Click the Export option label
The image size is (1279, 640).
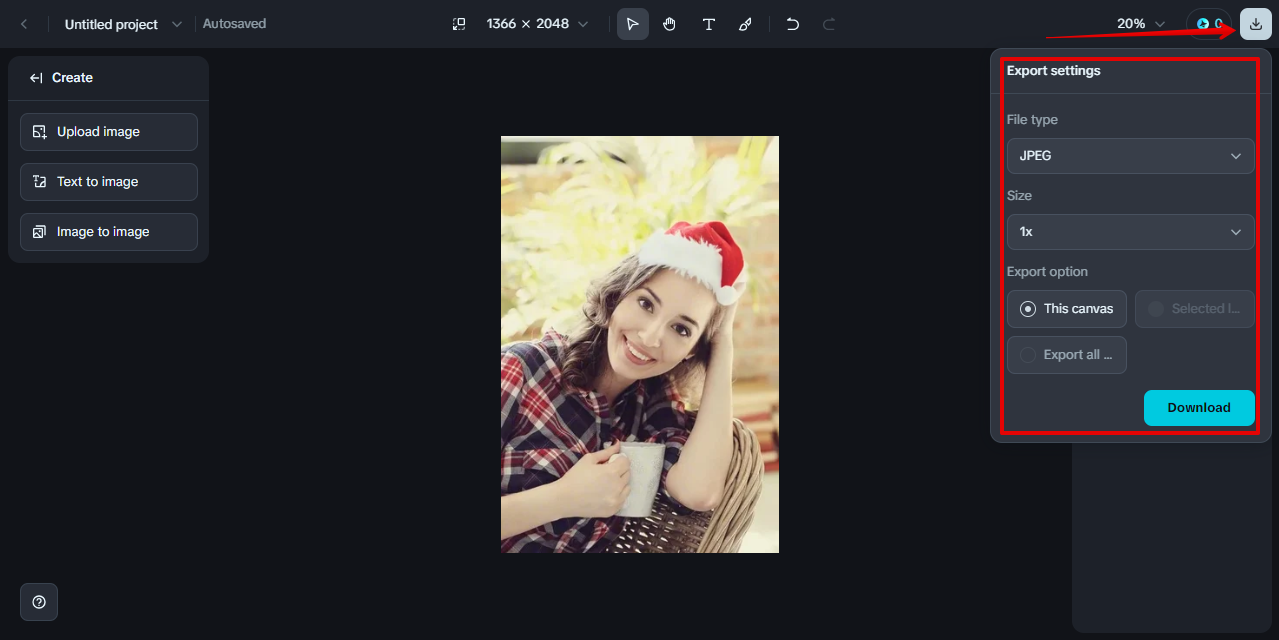(1047, 272)
